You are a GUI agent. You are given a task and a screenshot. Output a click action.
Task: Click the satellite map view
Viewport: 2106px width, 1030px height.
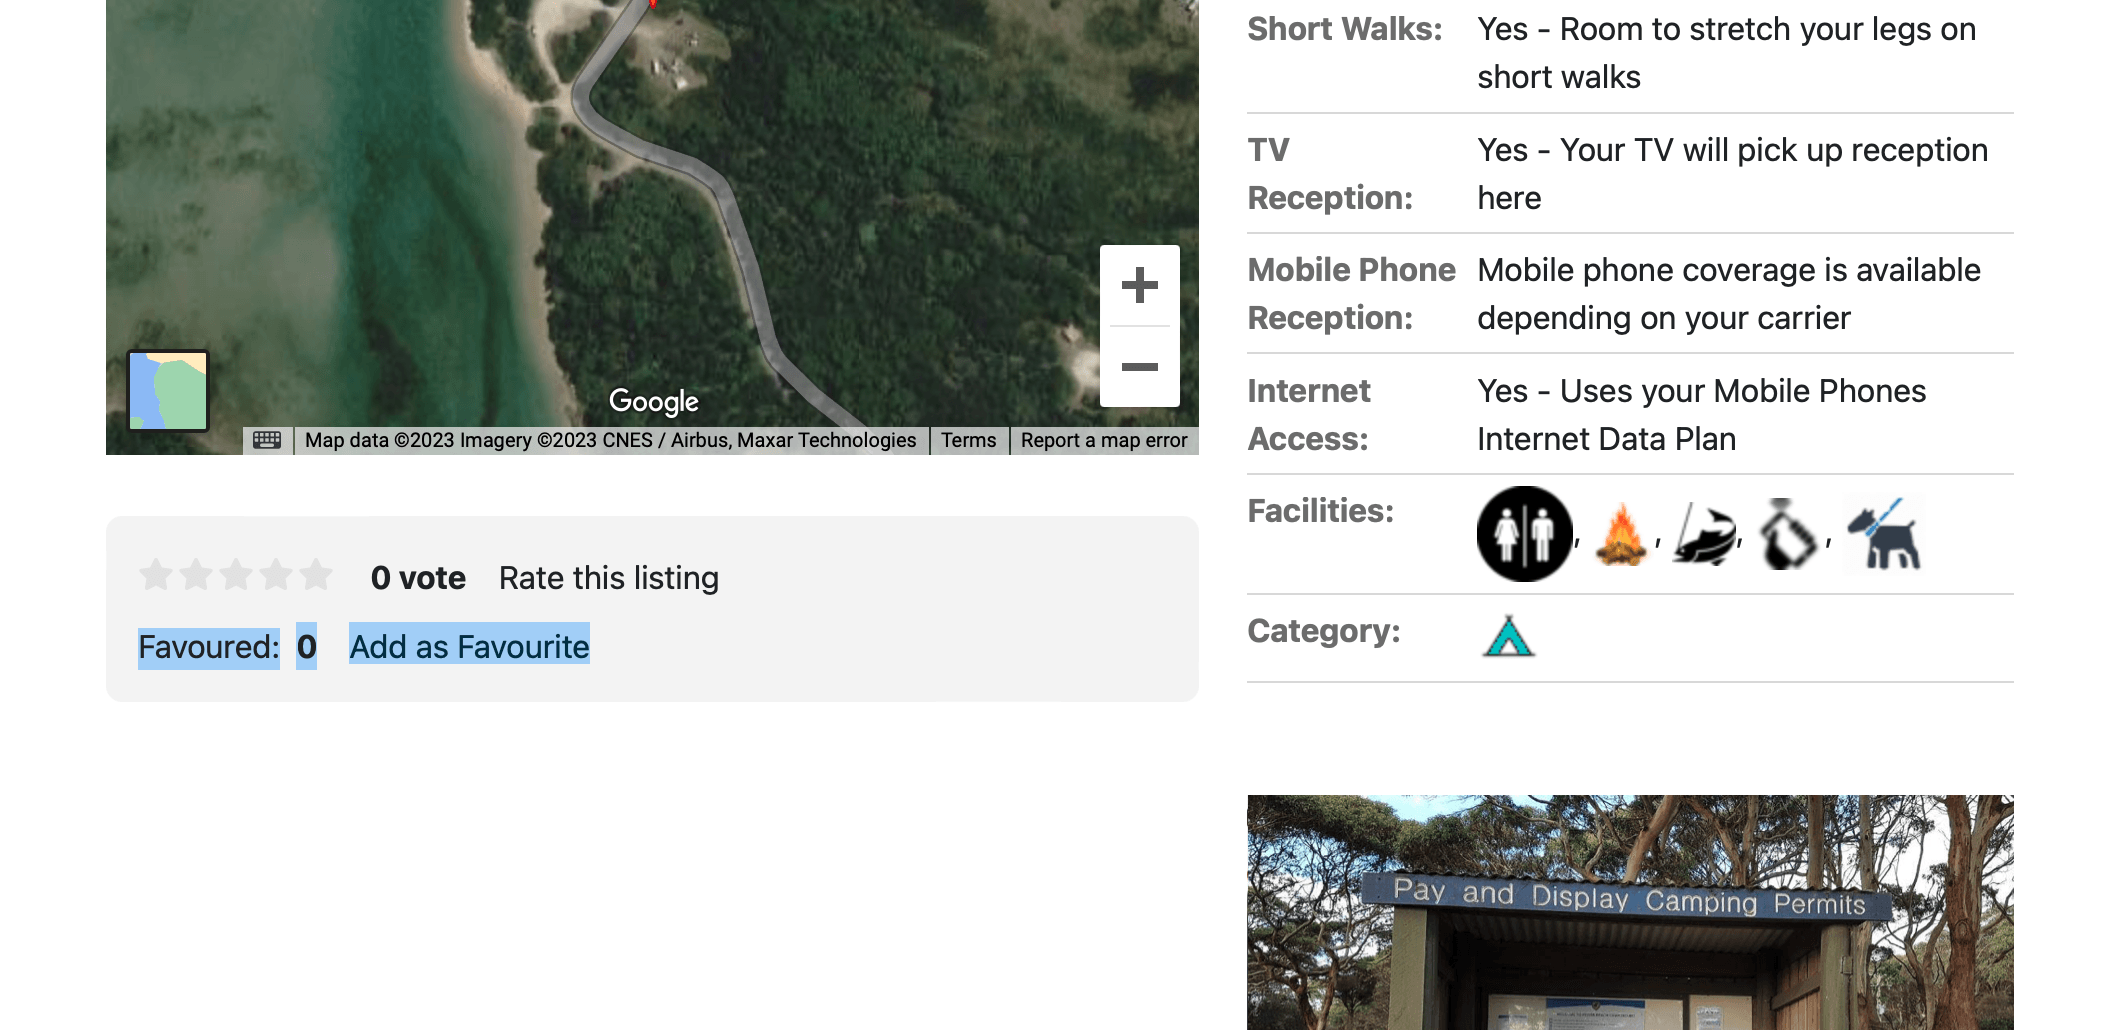pos(652,200)
